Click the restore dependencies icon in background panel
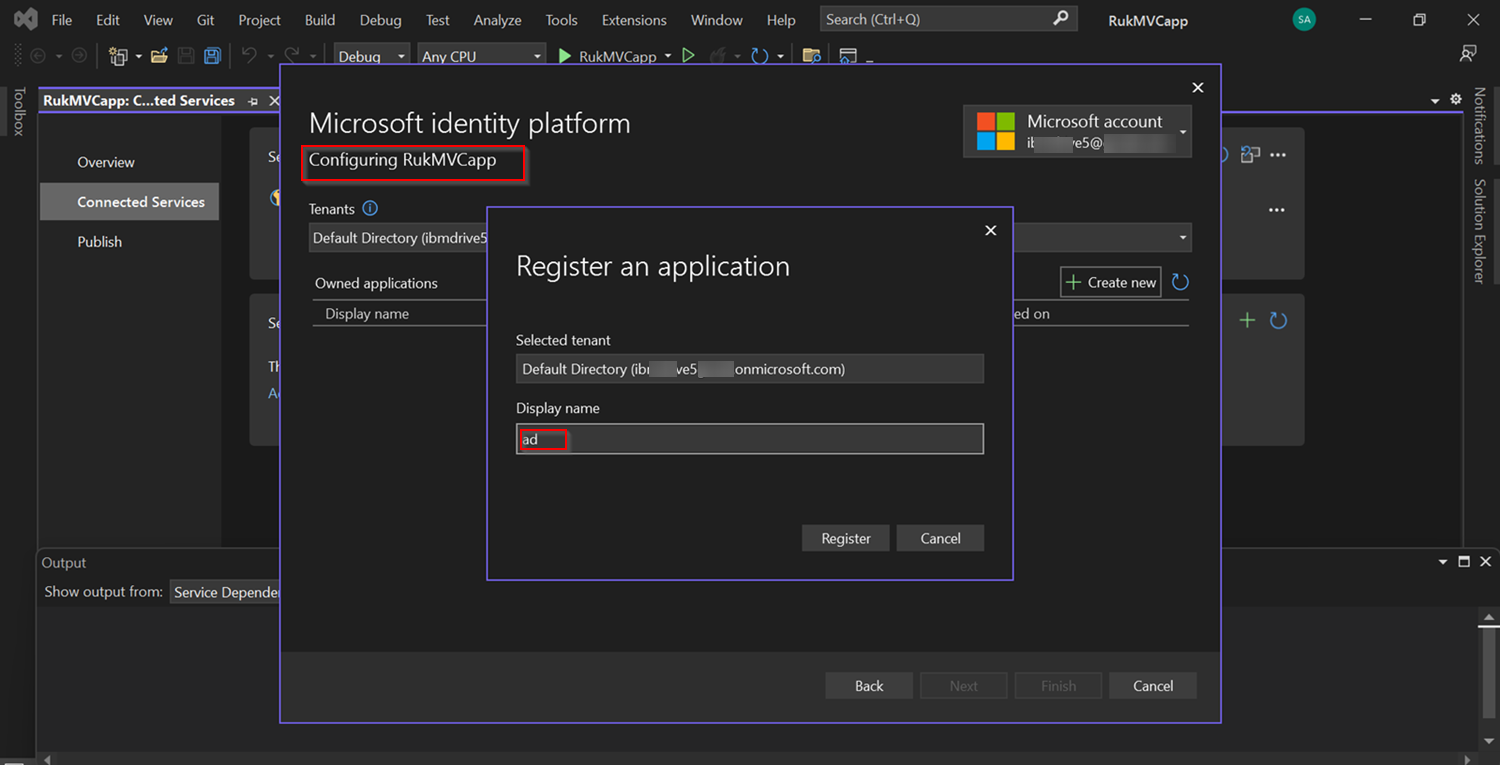The height and width of the screenshot is (765, 1500). [x=1250, y=155]
